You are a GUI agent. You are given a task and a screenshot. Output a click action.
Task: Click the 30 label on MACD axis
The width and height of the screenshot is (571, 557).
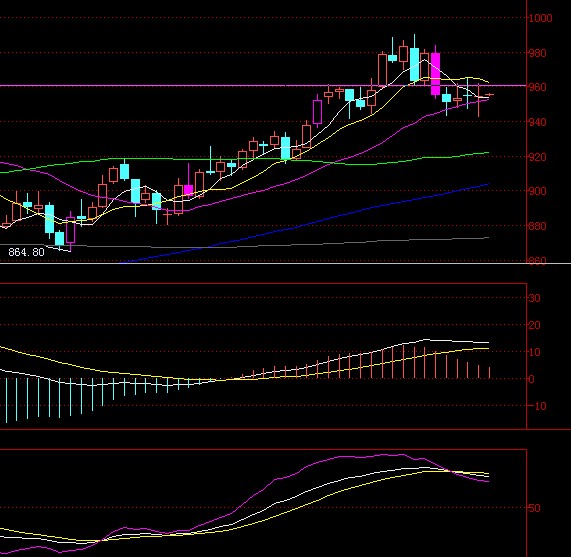(534, 298)
